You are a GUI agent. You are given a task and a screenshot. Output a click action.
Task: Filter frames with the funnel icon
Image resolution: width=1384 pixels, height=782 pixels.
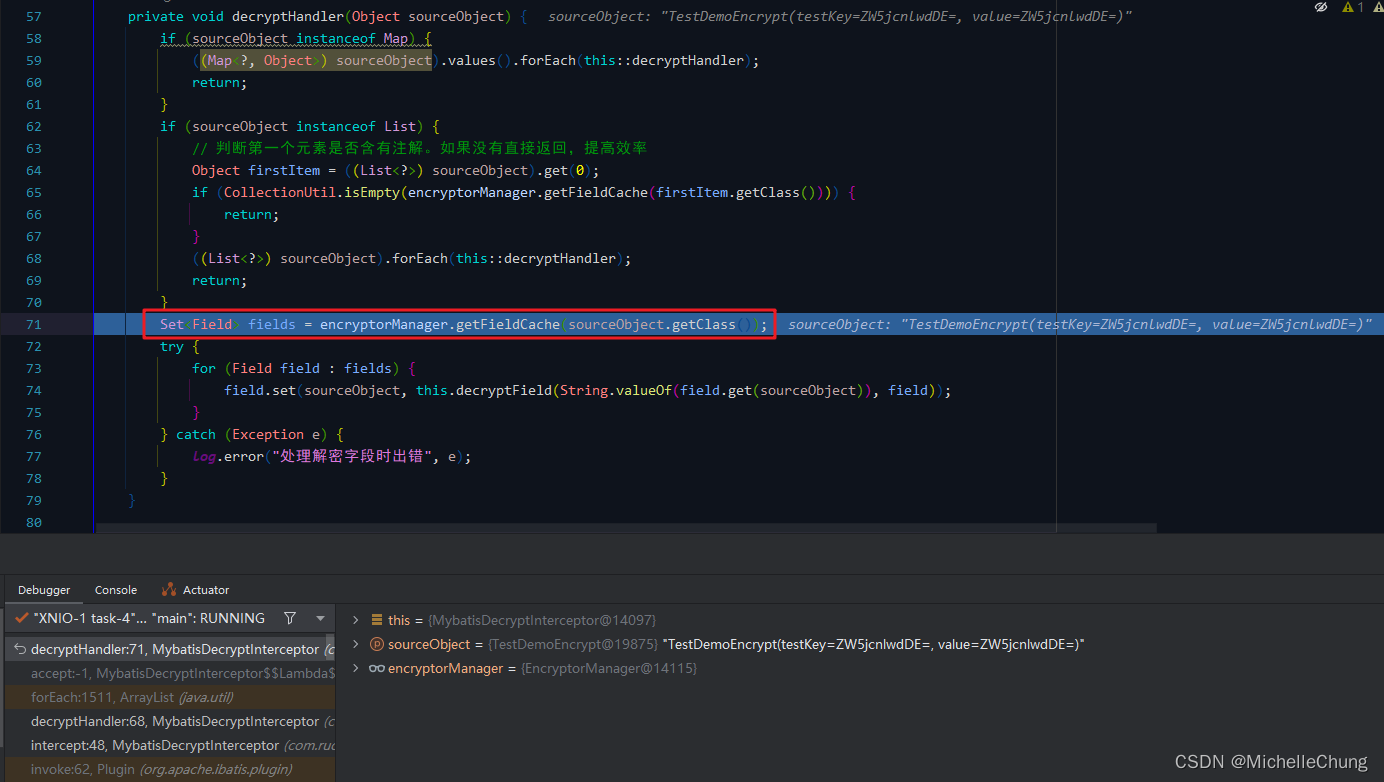pos(290,618)
